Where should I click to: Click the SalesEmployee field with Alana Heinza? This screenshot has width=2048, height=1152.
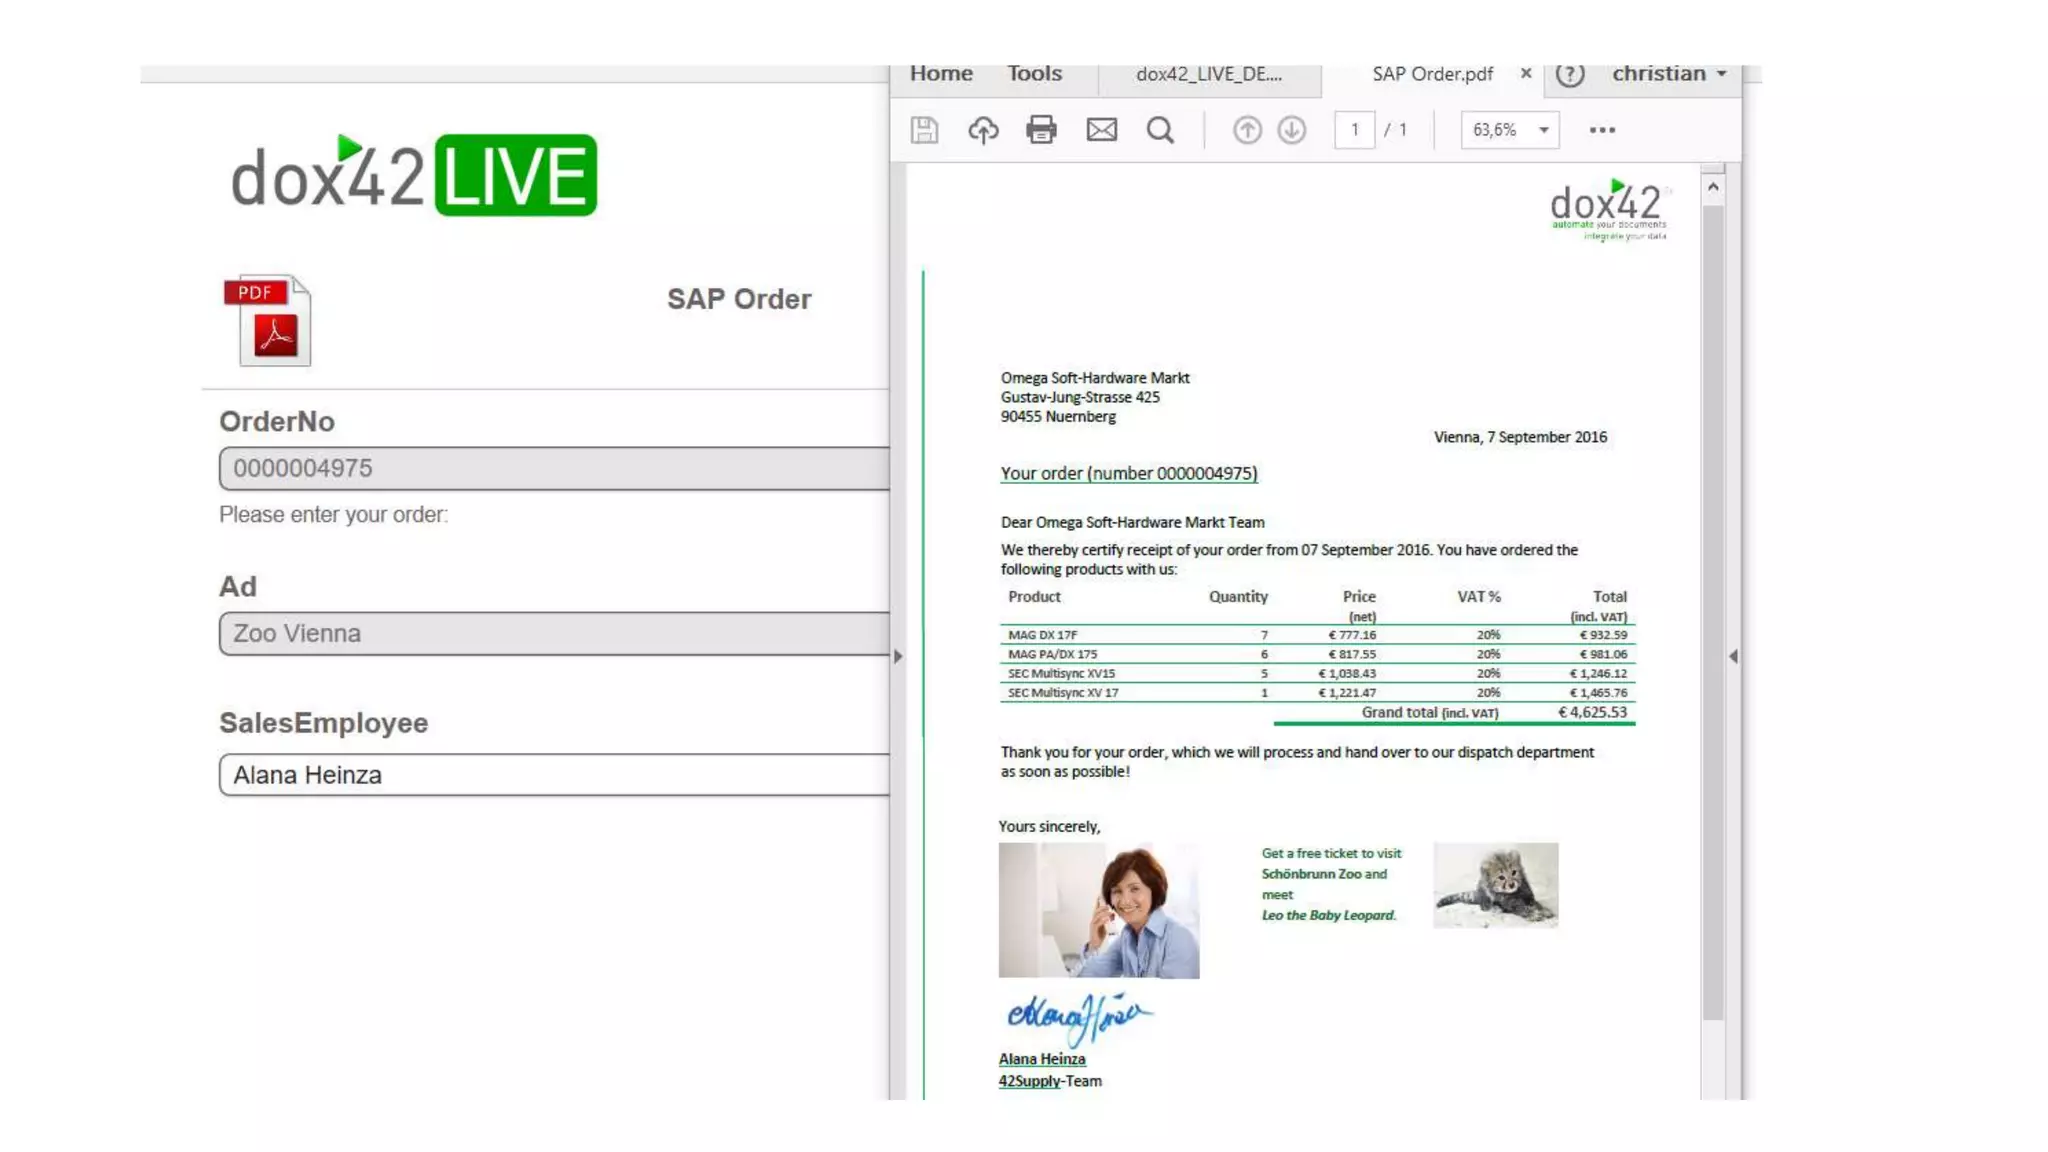[x=553, y=775]
